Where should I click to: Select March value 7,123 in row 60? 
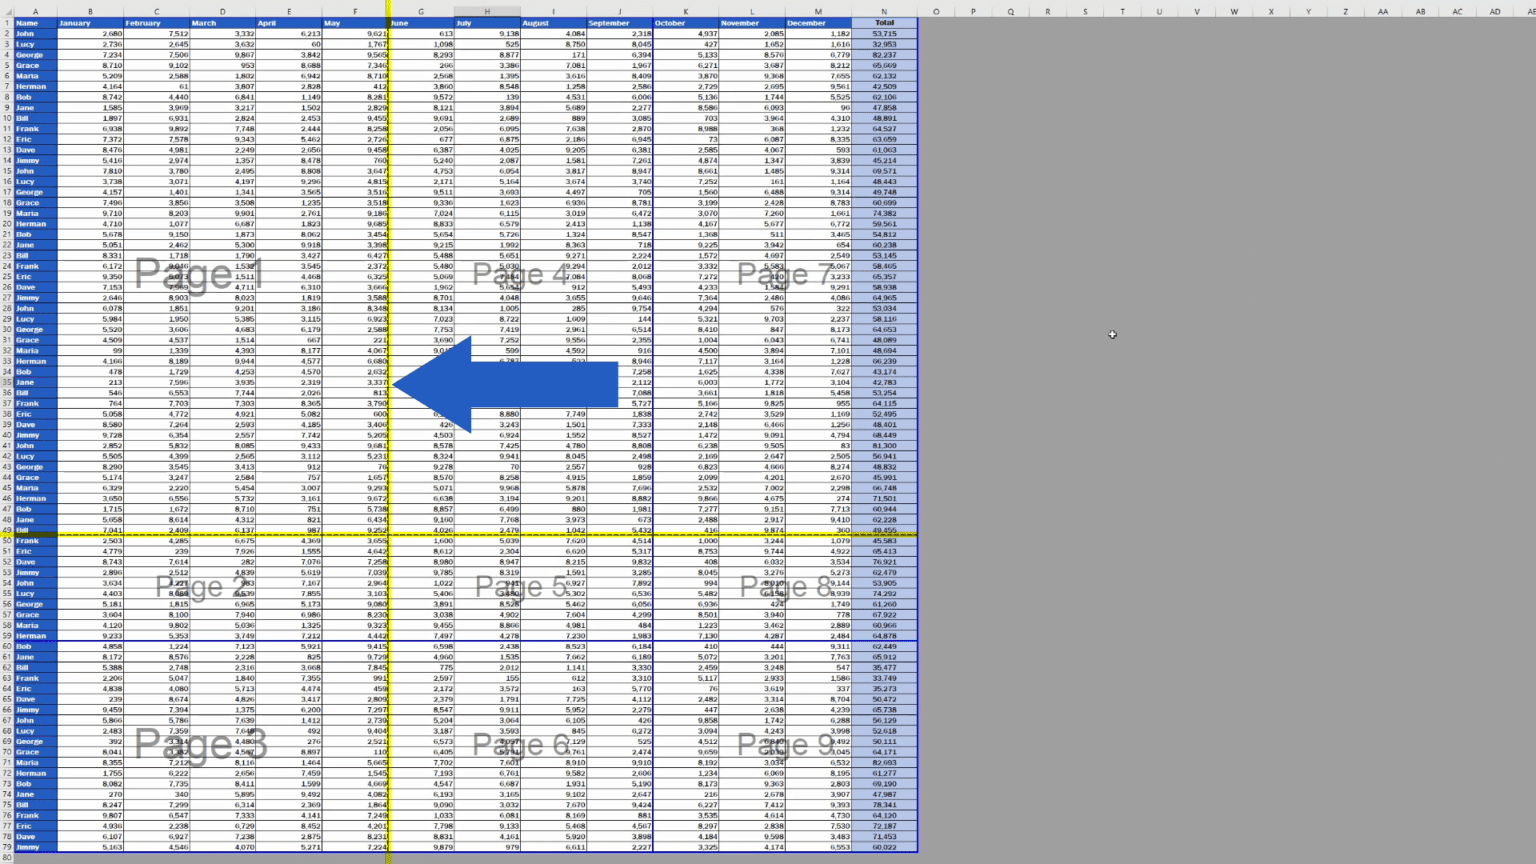click(222, 646)
